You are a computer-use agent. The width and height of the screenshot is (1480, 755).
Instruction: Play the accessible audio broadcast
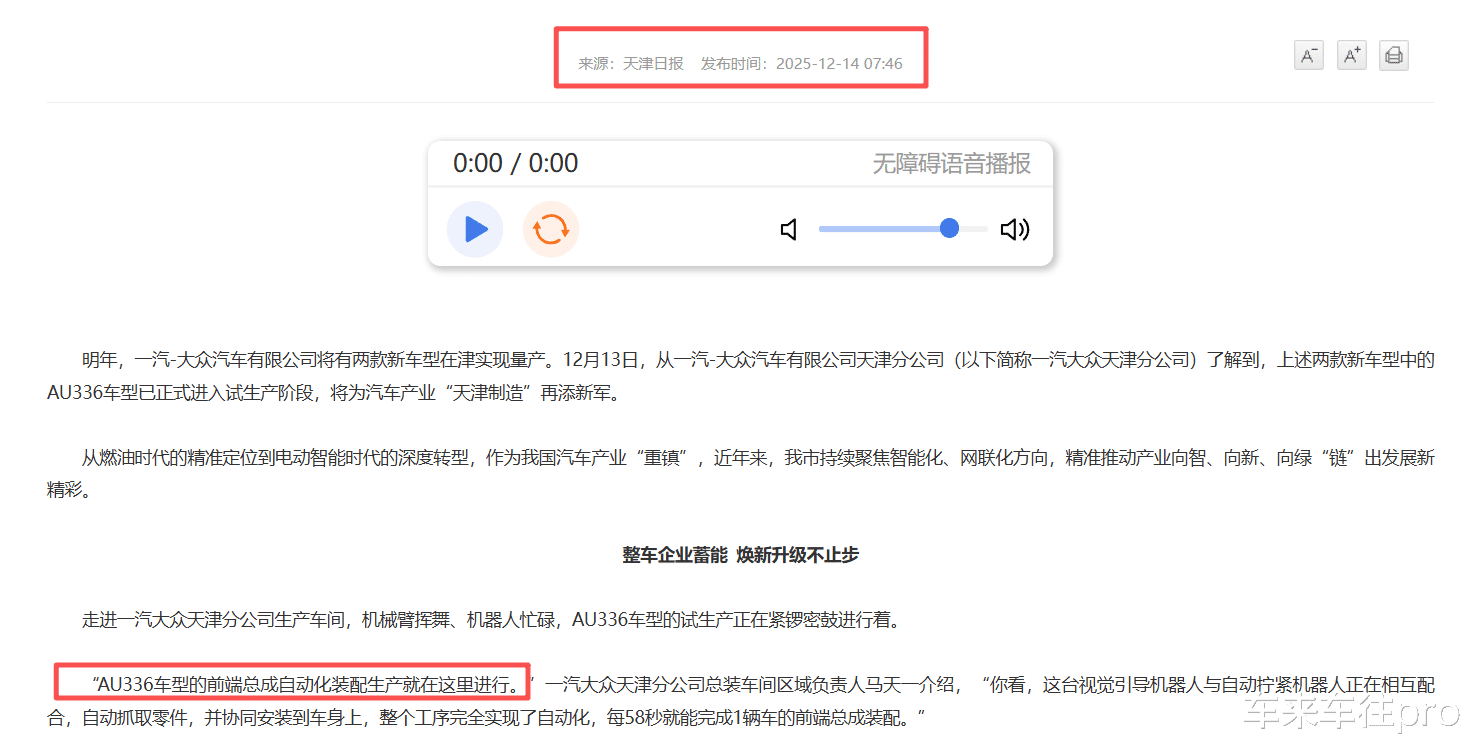pyautogui.click(x=475, y=229)
